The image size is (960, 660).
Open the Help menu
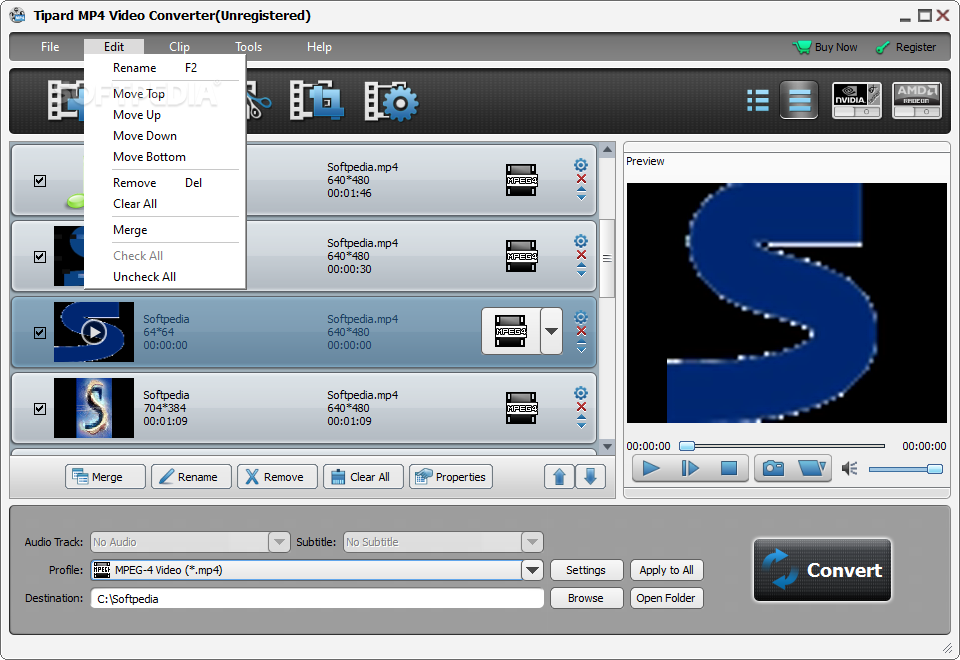click(x=319, y=47)
